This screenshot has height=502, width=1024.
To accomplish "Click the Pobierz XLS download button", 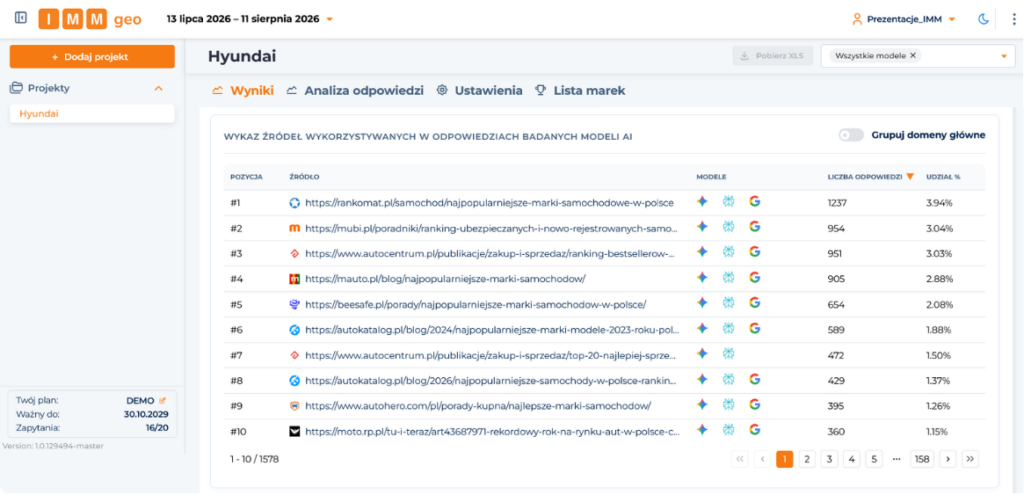I will coord(773,56).
